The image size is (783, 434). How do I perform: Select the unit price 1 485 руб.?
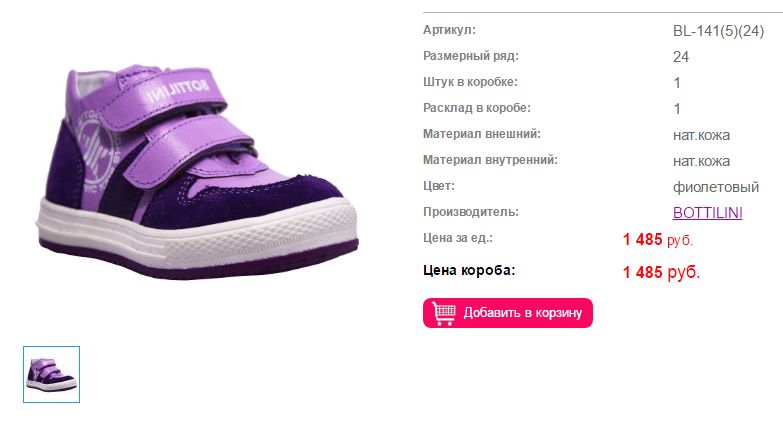(658, 240)
